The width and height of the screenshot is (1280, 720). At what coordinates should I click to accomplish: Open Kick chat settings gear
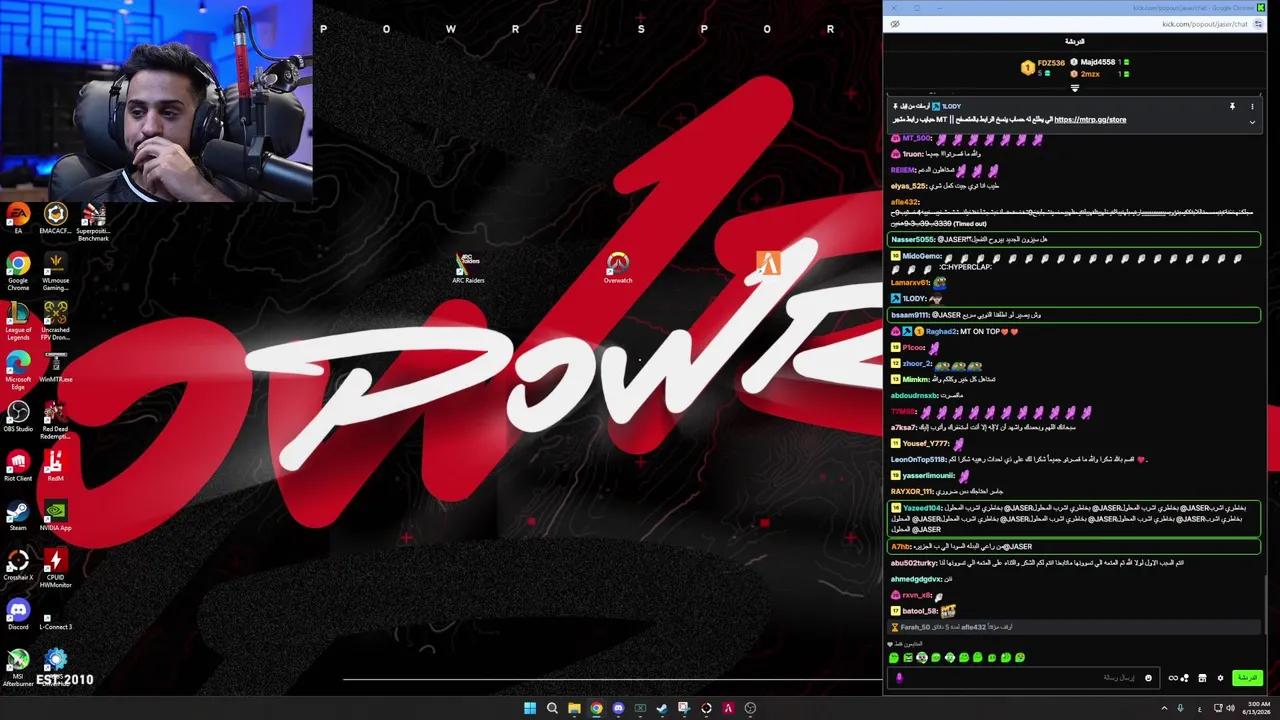[1220, 678]
